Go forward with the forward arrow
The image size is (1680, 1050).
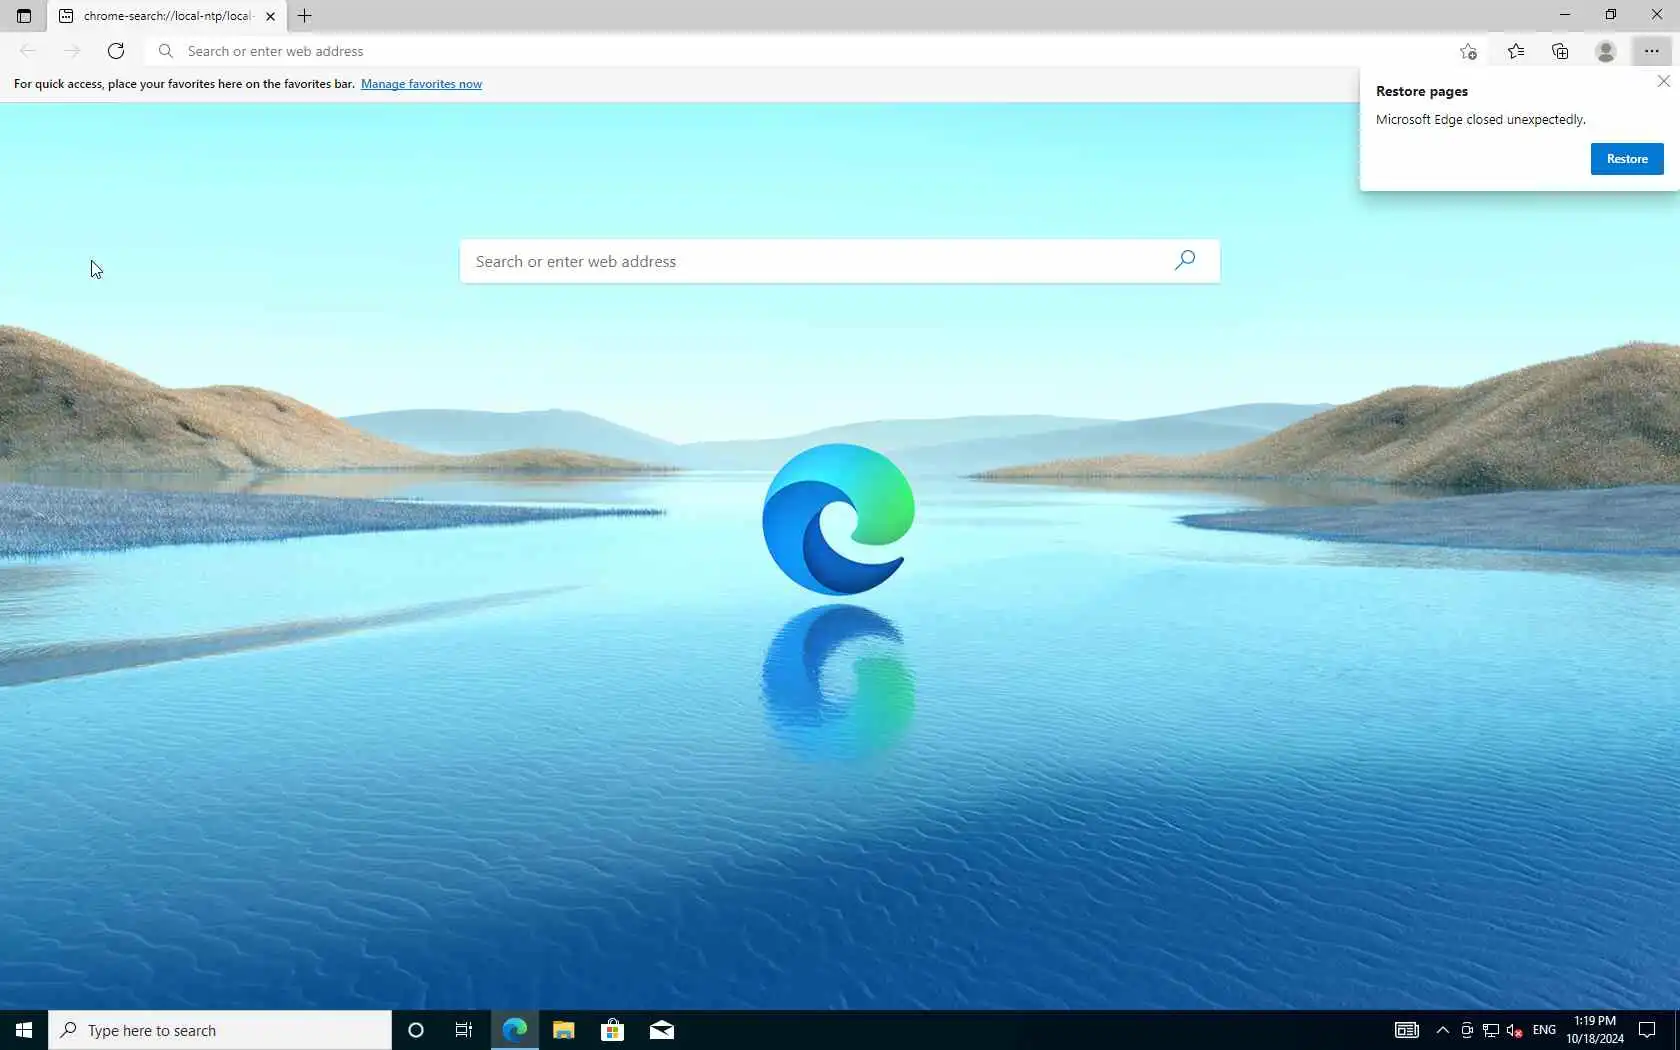(x=72, y=51)
